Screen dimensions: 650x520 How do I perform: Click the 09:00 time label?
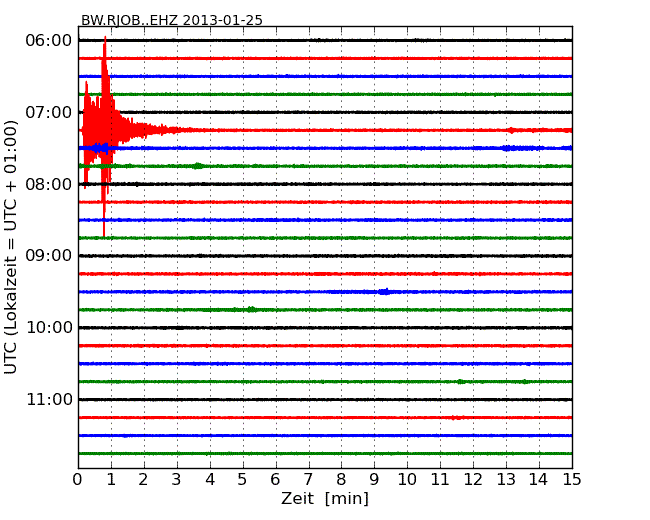tap(49, 256)
